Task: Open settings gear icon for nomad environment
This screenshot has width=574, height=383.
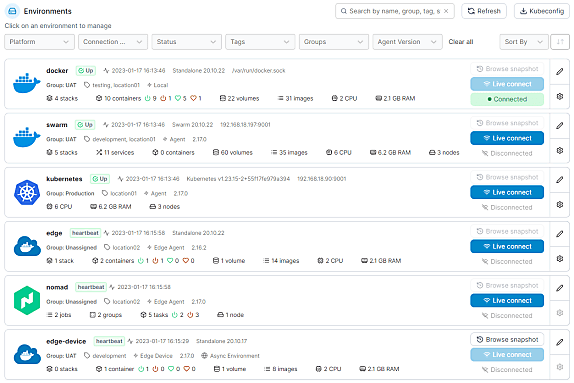Action: click(559, 313)
